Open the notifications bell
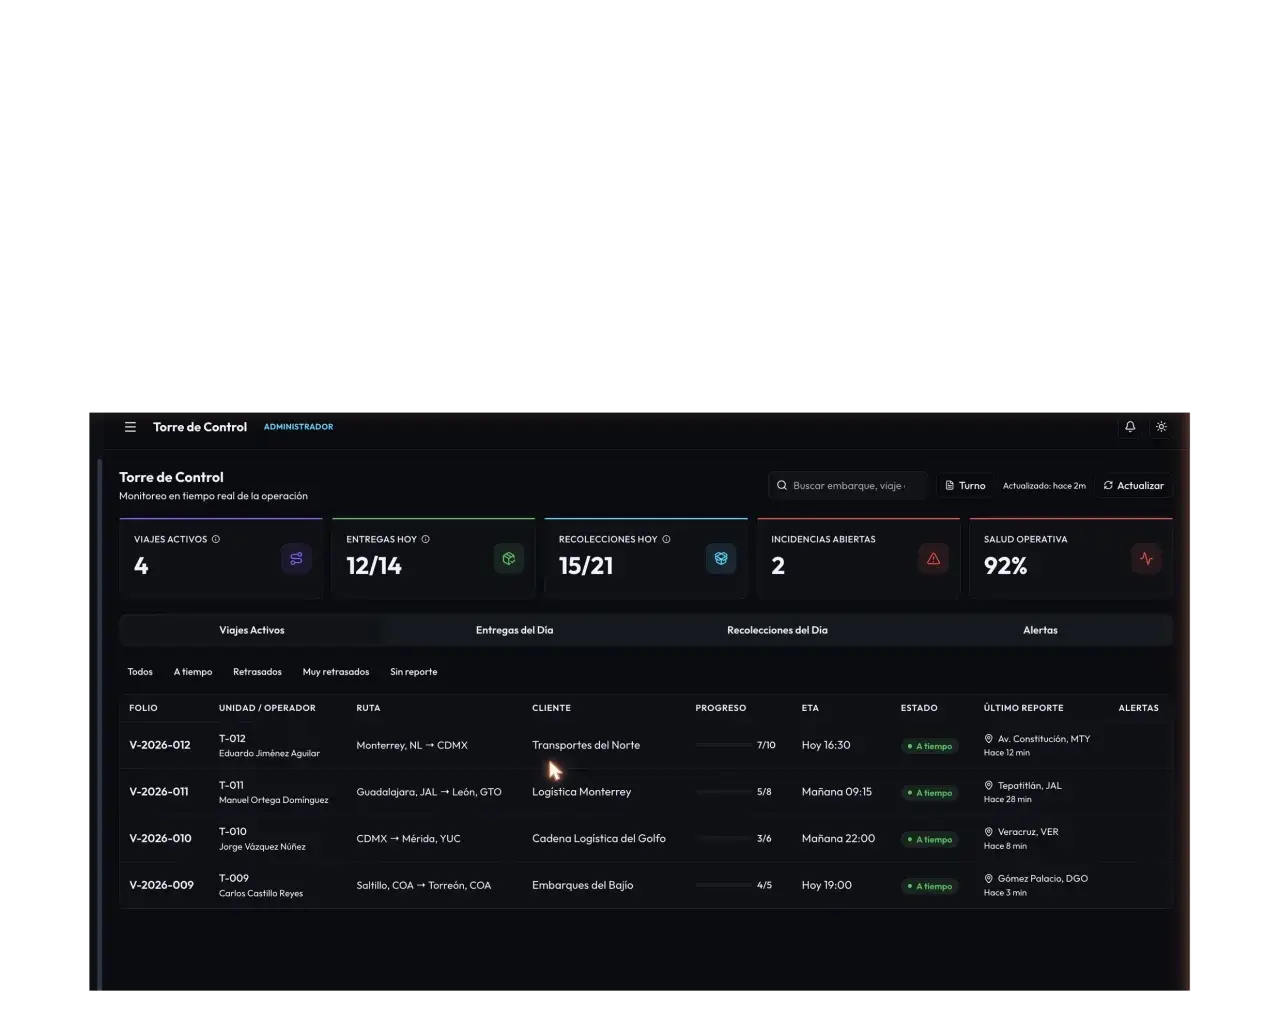This screenshot has height=1032, width=1280. click(1130, 427)
